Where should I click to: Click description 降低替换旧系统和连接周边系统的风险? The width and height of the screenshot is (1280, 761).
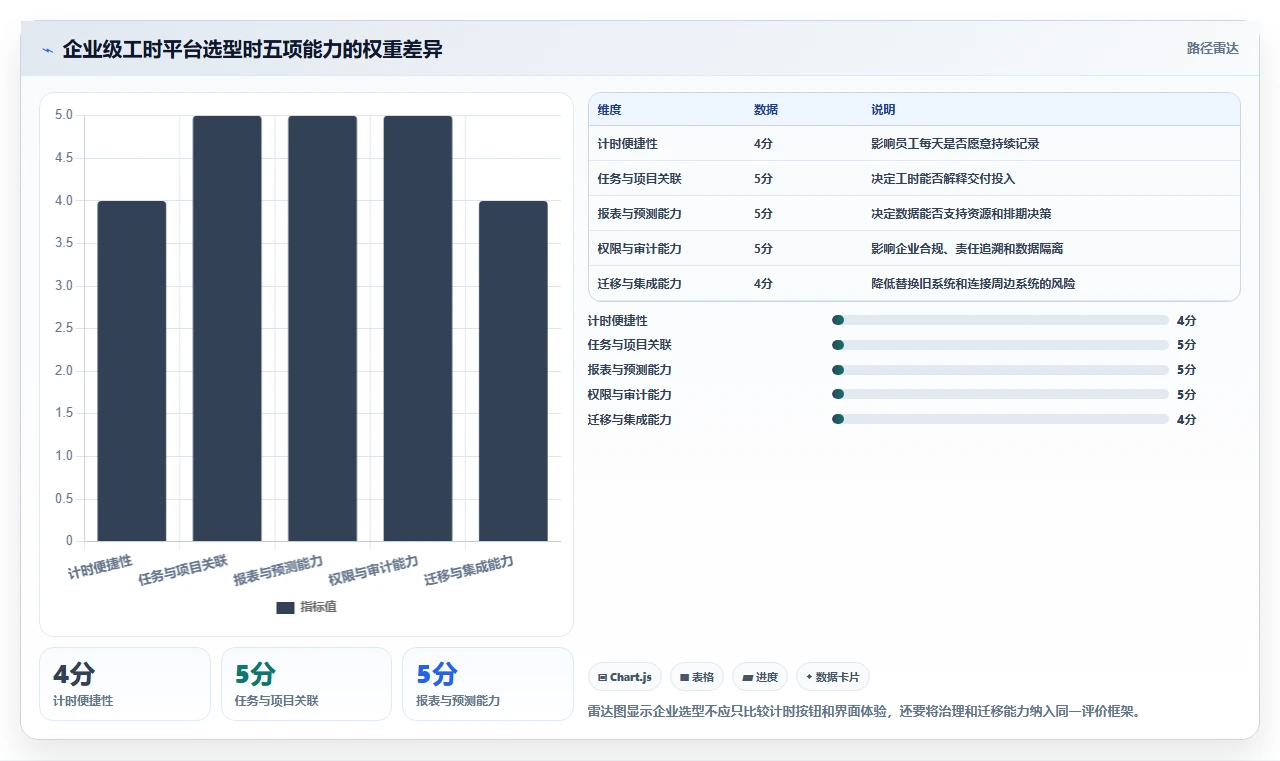pos(973,284)
